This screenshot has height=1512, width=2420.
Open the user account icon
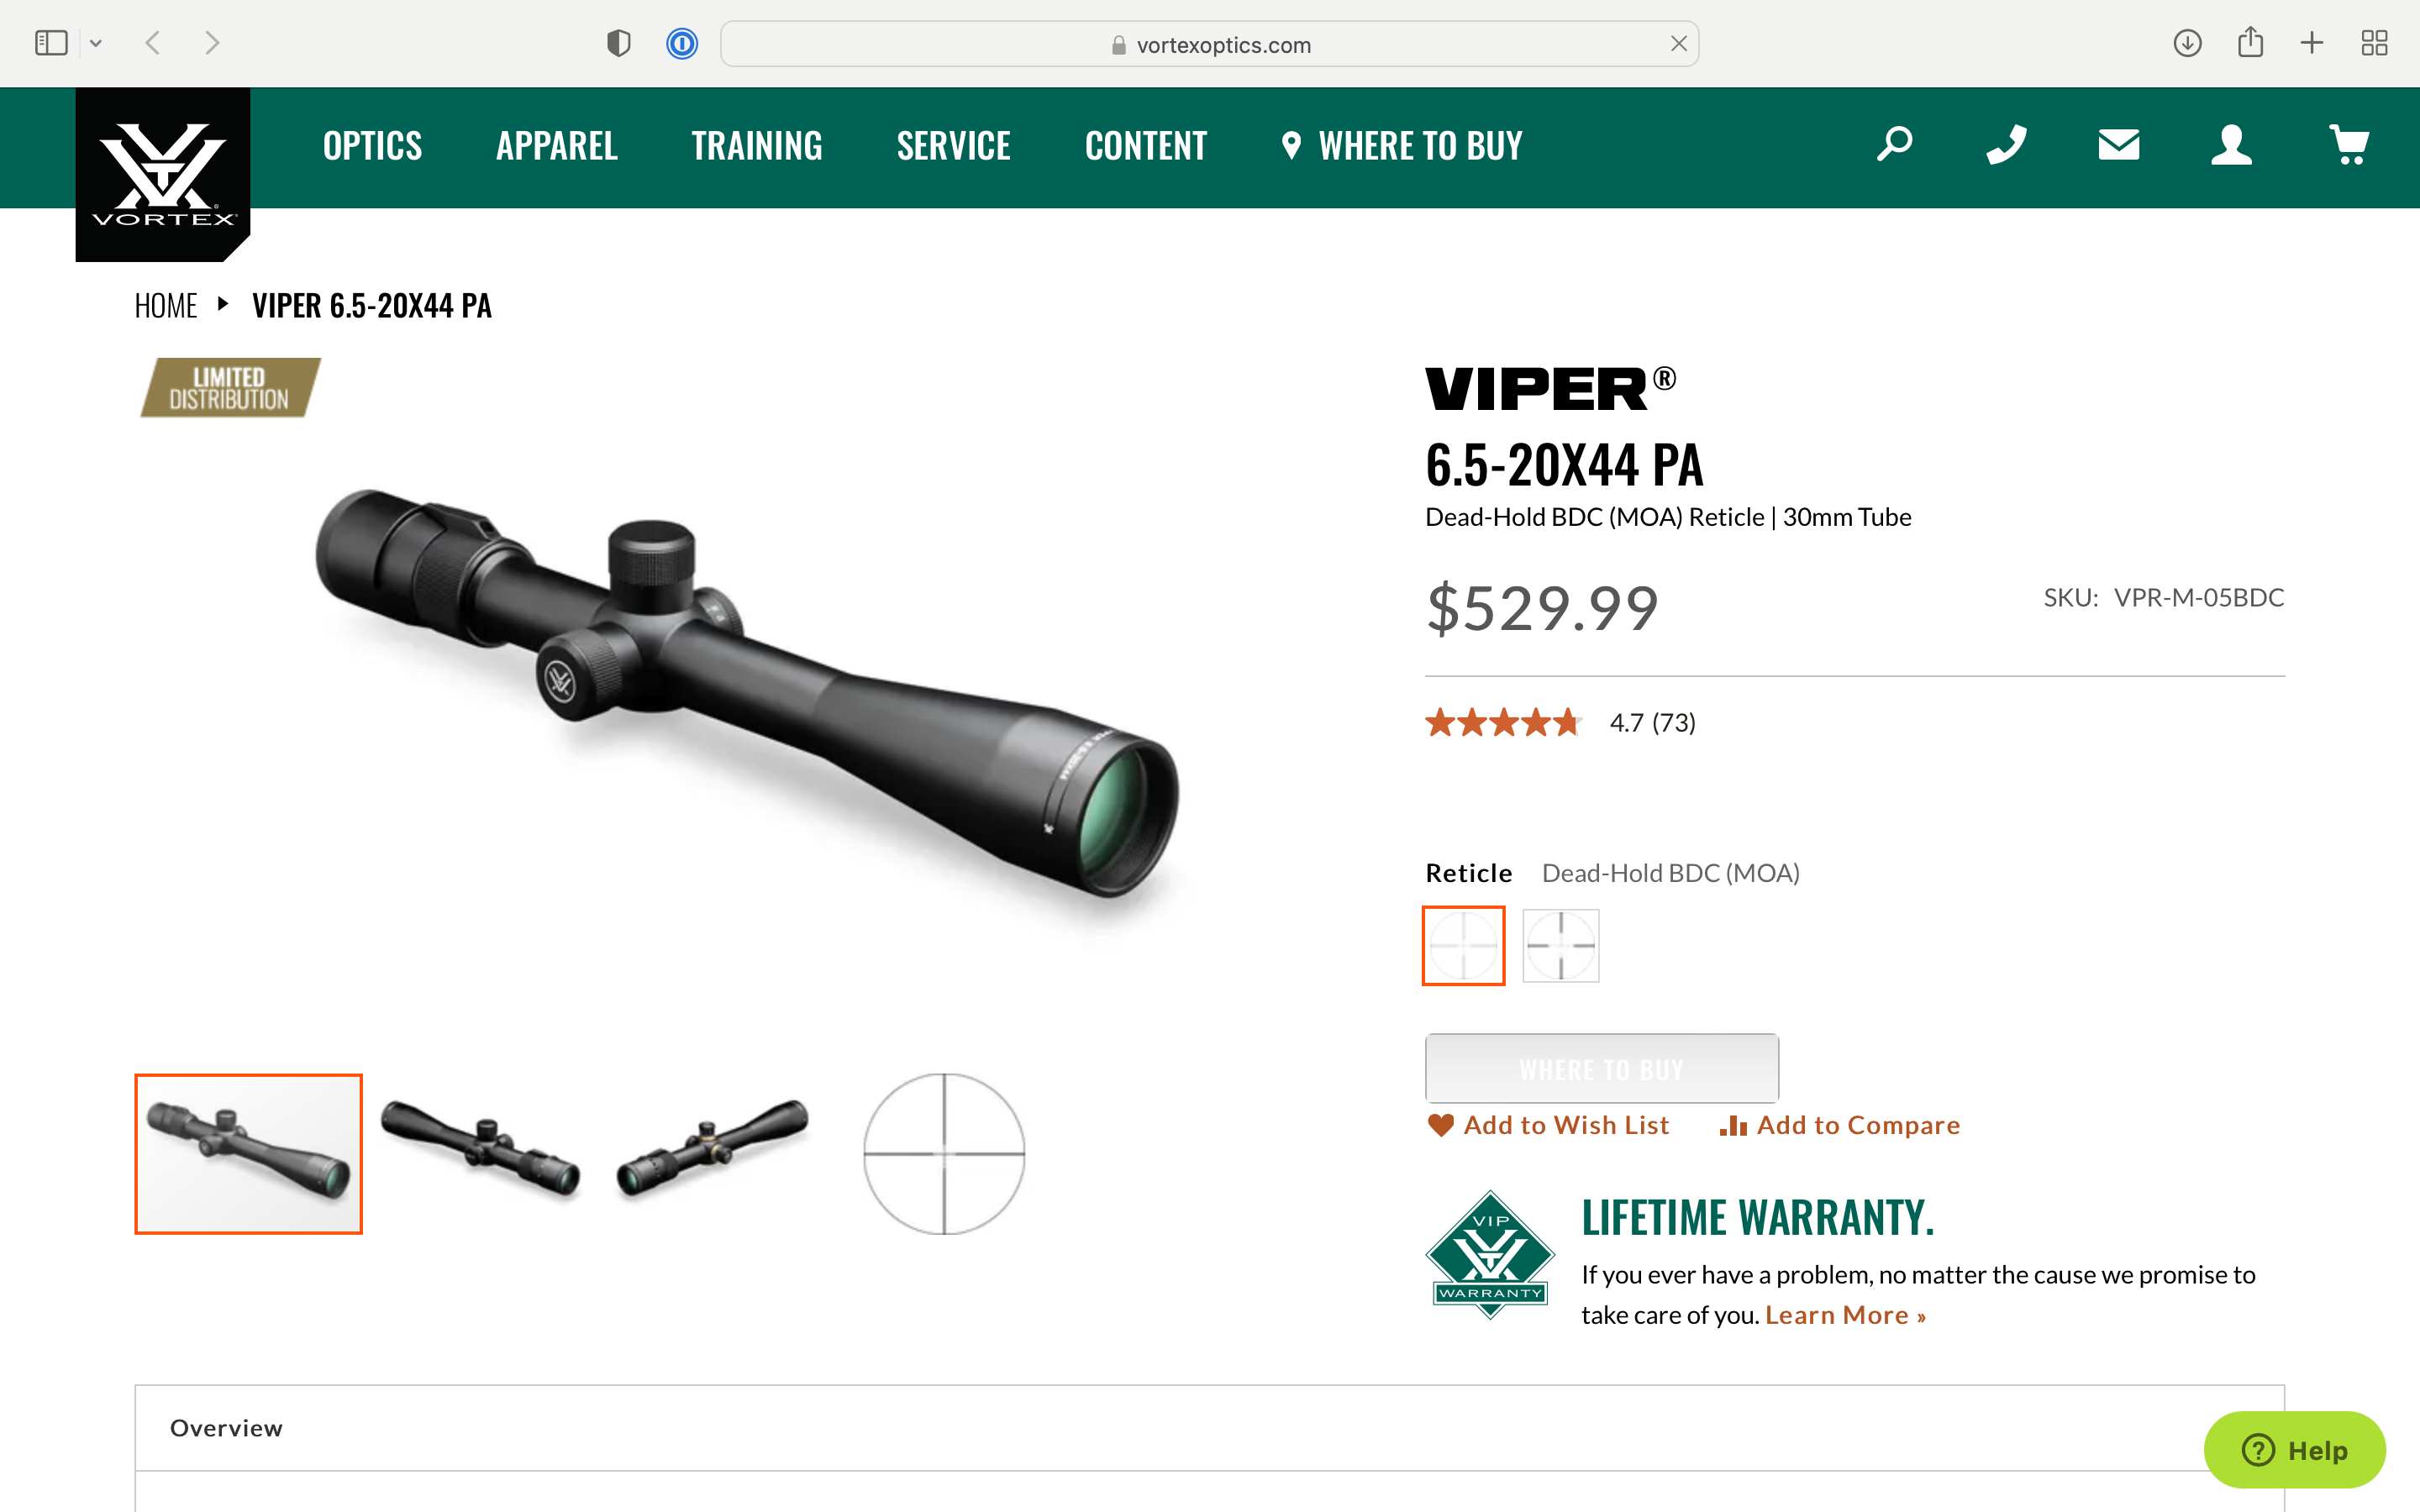coord(2231,145)
